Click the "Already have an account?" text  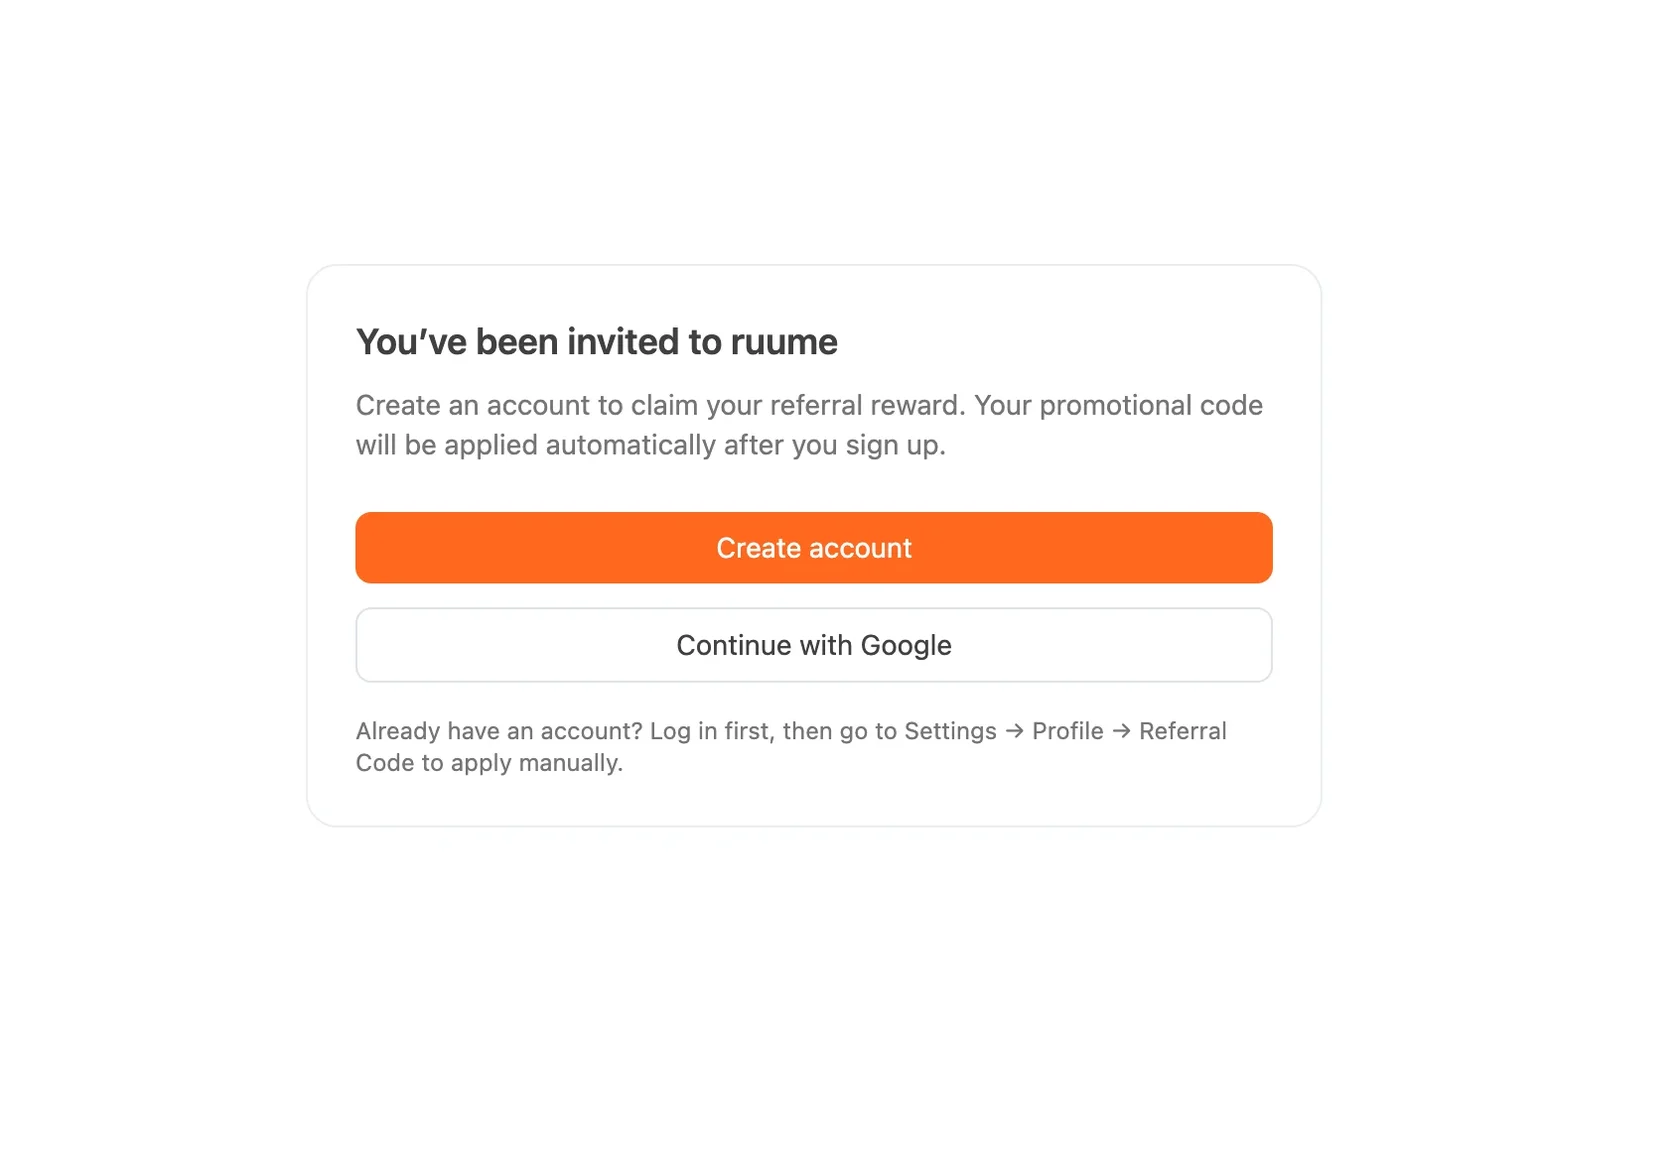click(x=499, y=731)
